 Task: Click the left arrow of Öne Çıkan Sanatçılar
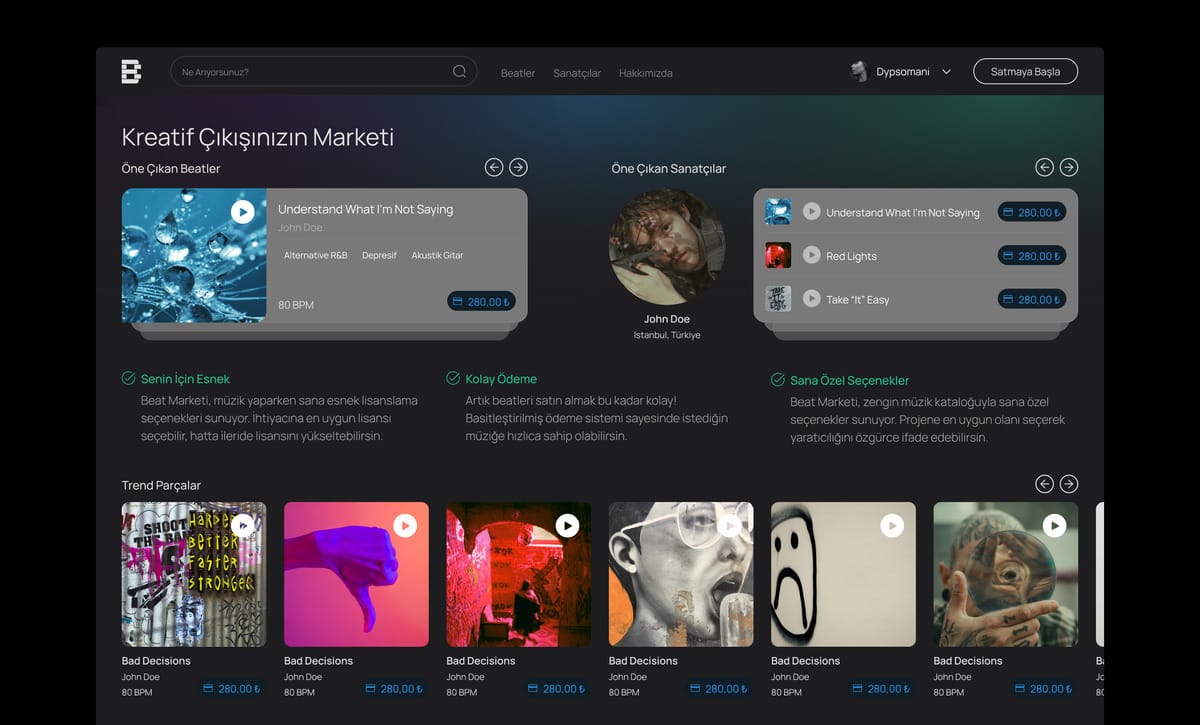click(x=1044, y=167)
